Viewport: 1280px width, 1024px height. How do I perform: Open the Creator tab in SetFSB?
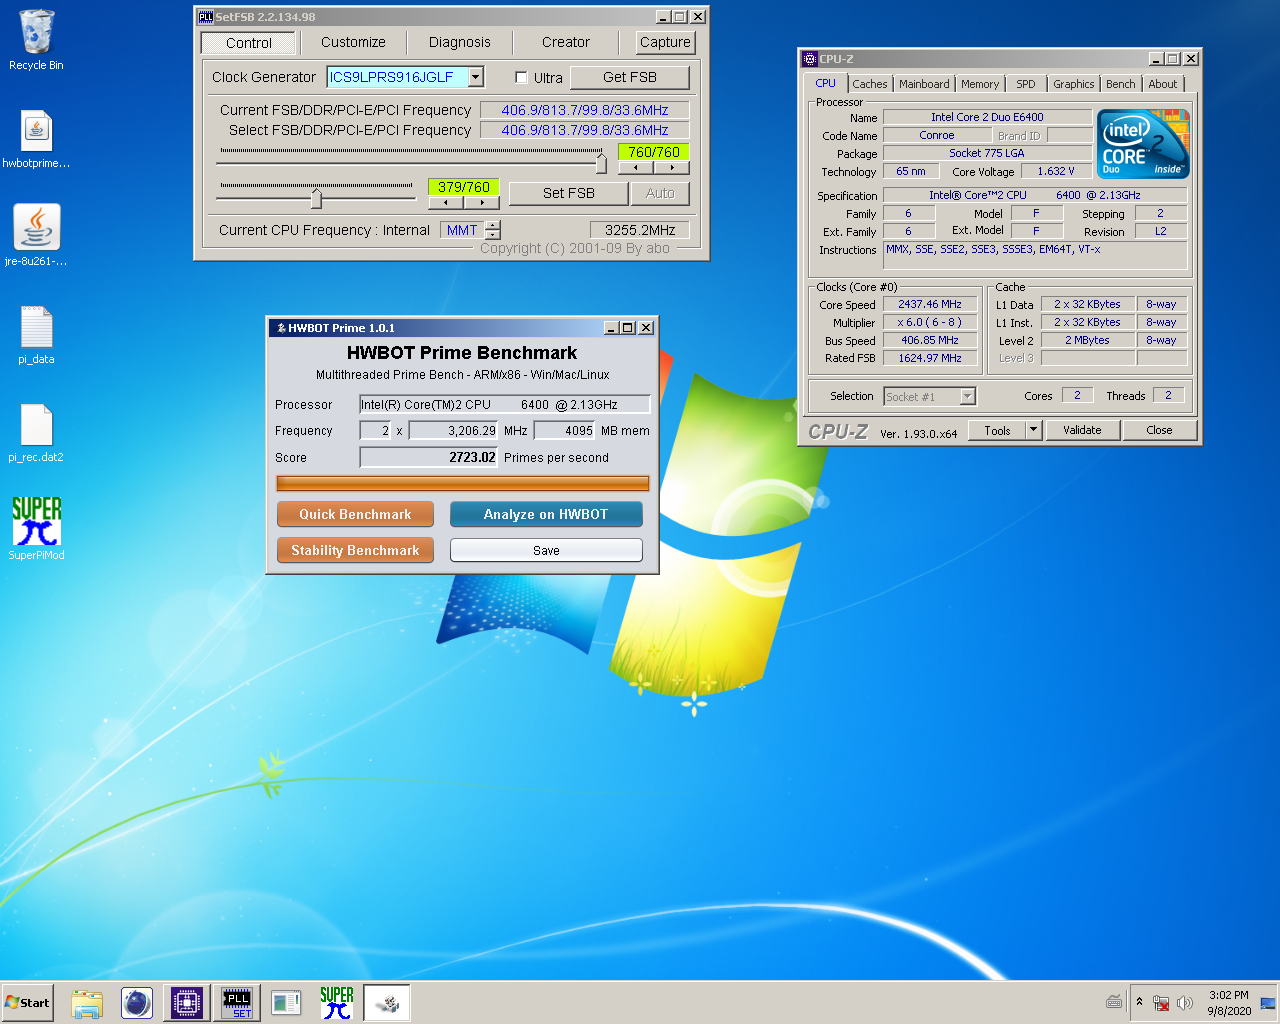click(x=566, y=42)
